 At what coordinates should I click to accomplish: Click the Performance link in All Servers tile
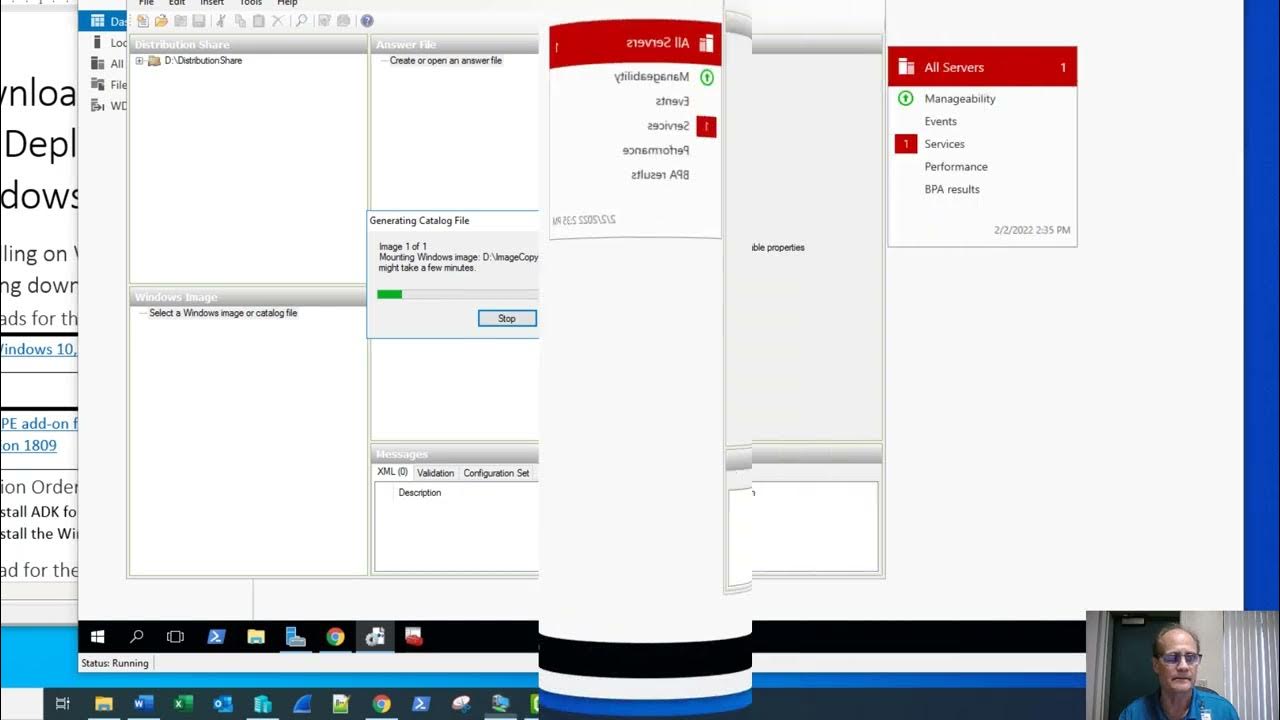[x=956, y=167]
